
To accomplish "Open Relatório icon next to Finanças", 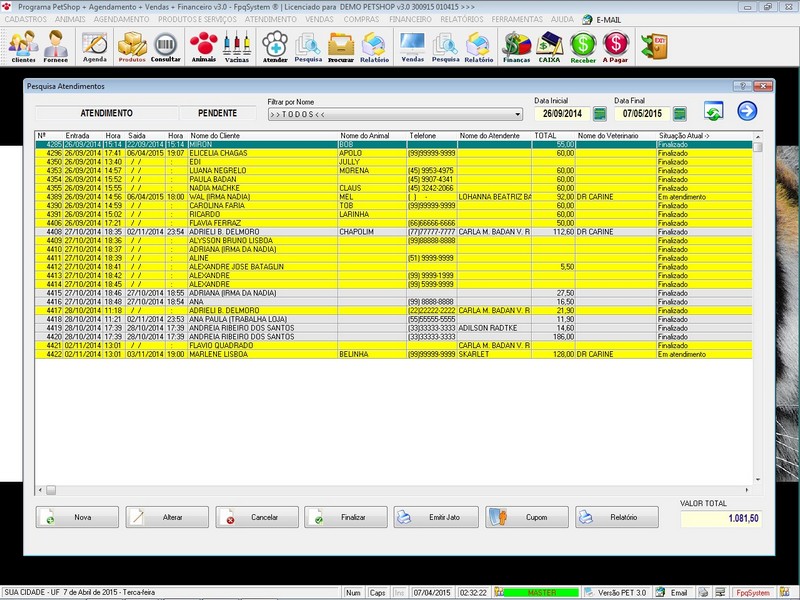I will [479, 46].
